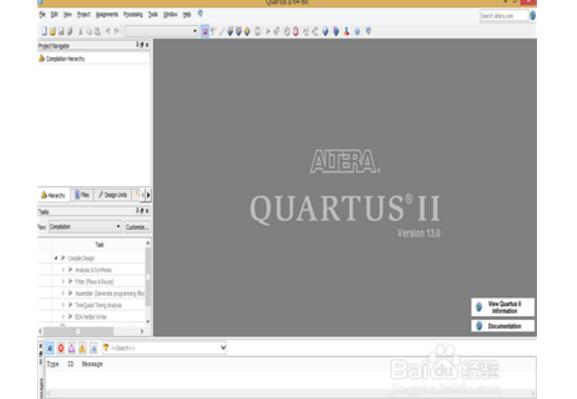Click the Redo arrow in the toolbar
This screenshot has height=399, width=577.
coord(116,31)
